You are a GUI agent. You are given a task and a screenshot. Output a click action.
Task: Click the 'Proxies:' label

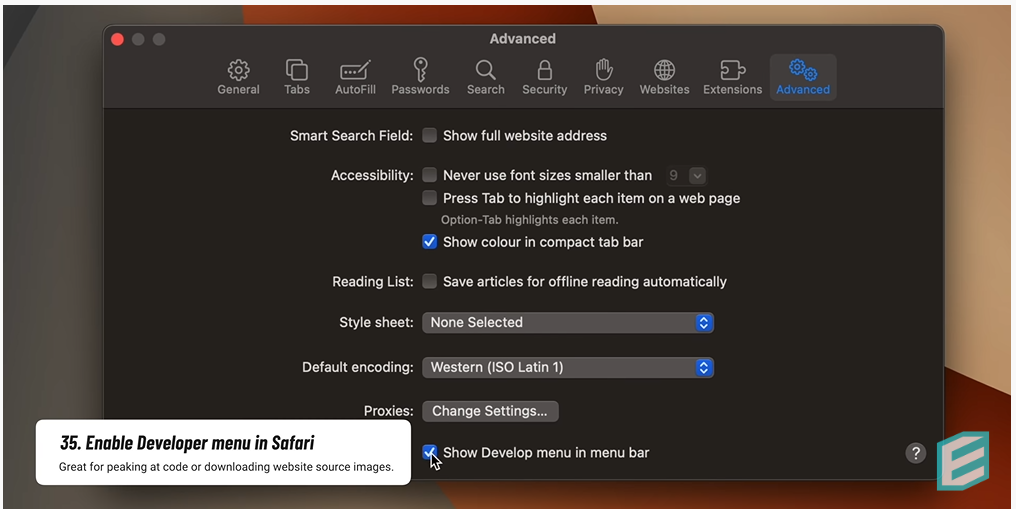click(x=388, y=411)
